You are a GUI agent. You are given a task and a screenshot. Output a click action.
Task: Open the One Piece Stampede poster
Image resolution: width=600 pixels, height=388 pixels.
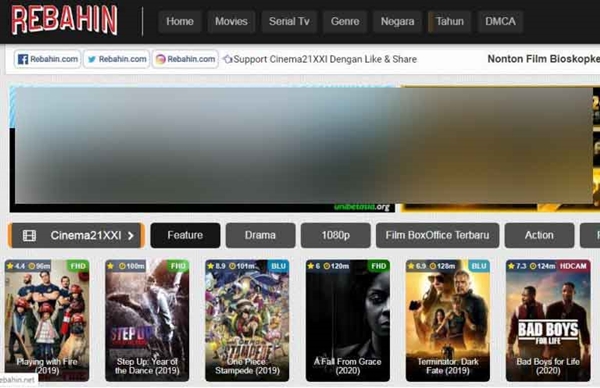pyautogui.click(x=247, y=321)
